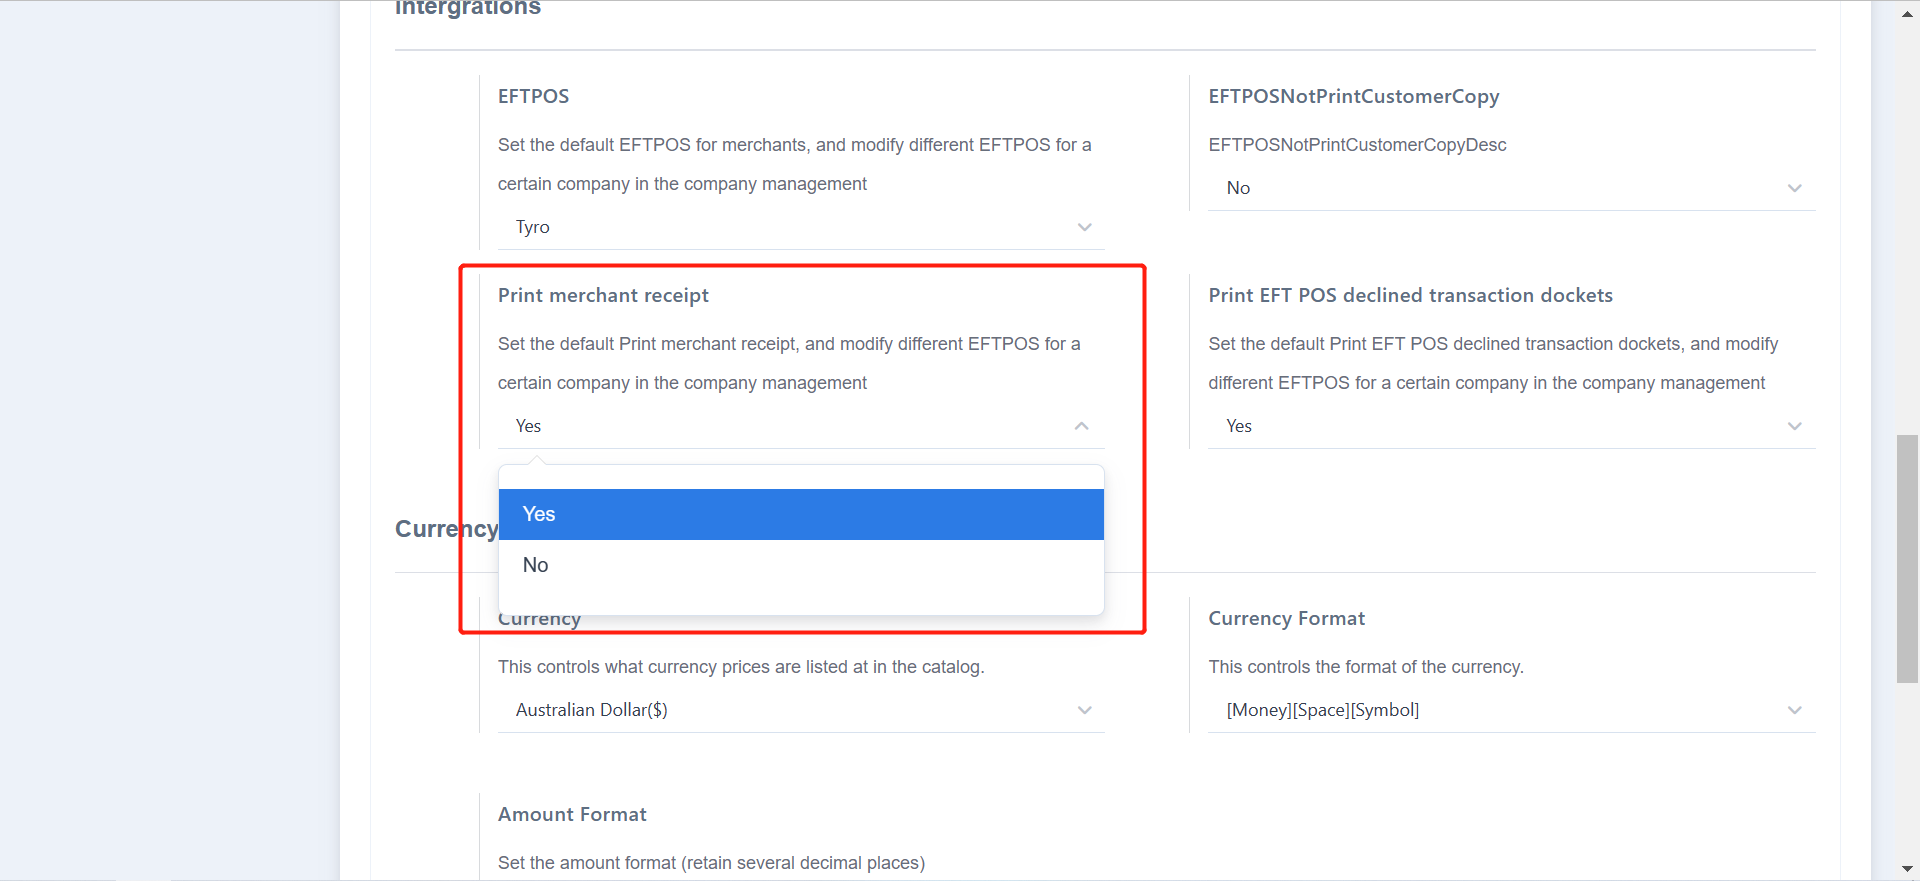Viewport: 1920px width, 881px height.
Task: Click the scrollbar up arrow
Action: point(1906,14)
